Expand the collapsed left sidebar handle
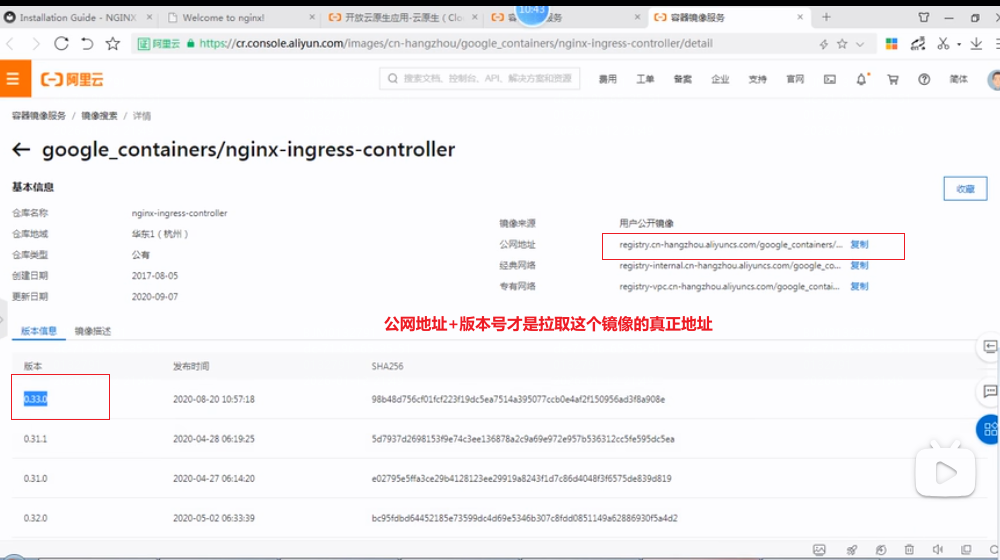Viewport: 1000px width, 560px height. coord(3,319)
